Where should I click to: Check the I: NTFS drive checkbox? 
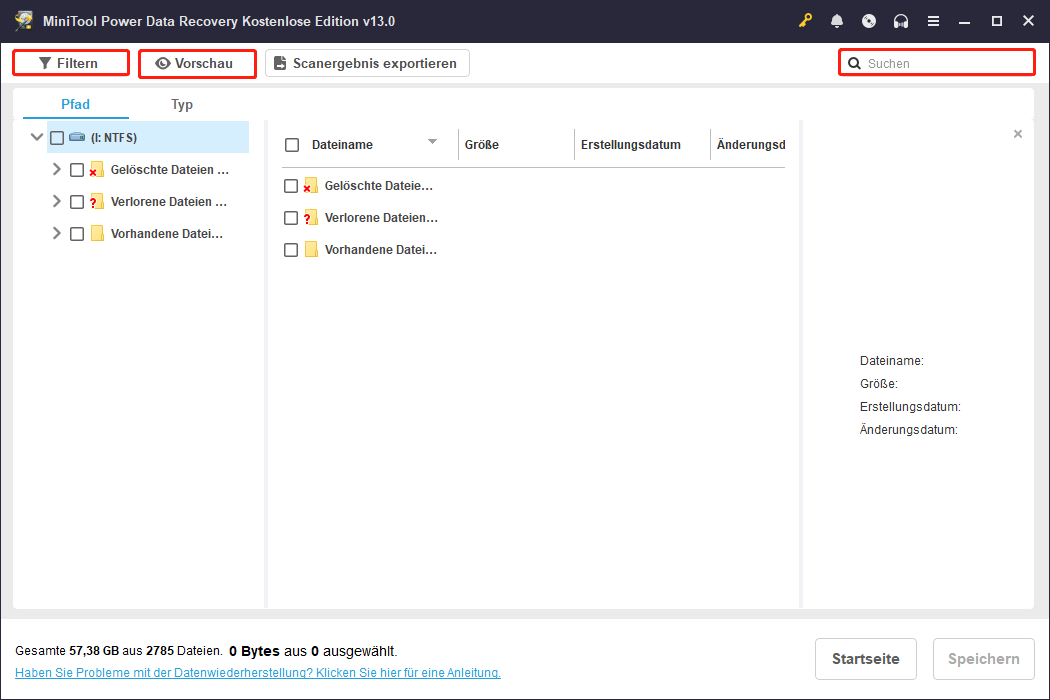[x=57, y=137]
